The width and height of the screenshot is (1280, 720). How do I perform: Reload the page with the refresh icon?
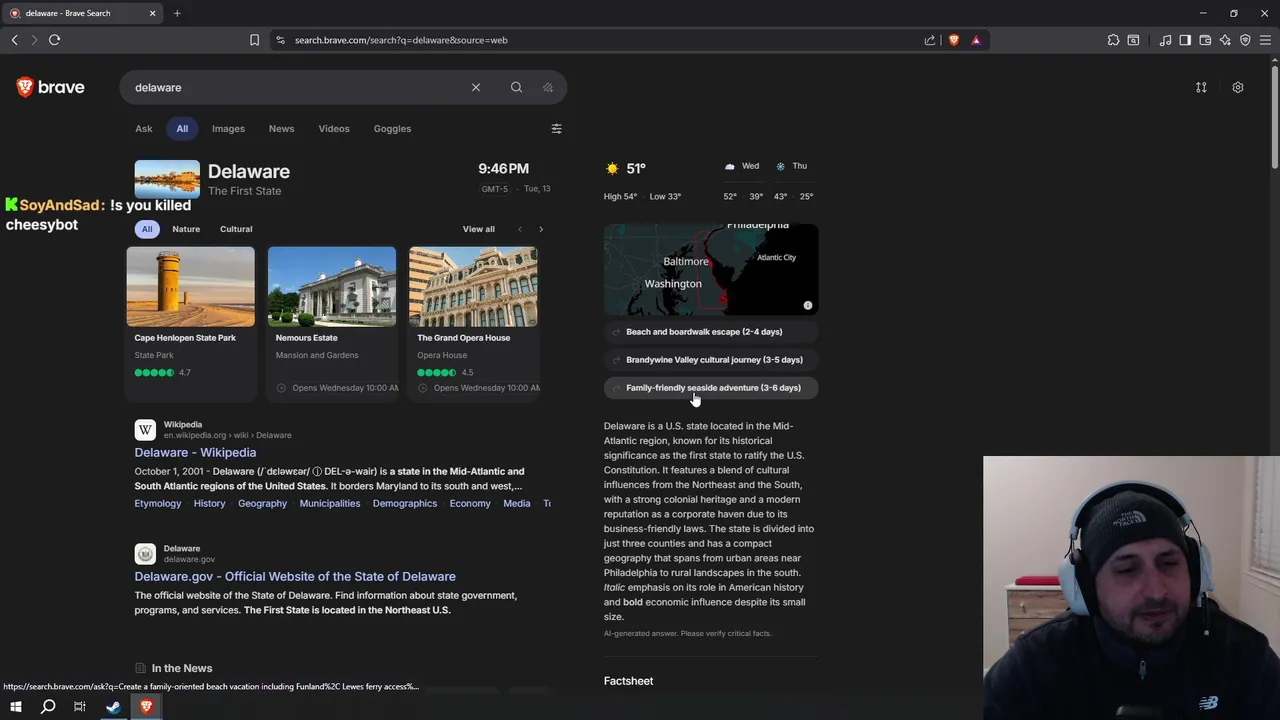(x=55, y=40)
